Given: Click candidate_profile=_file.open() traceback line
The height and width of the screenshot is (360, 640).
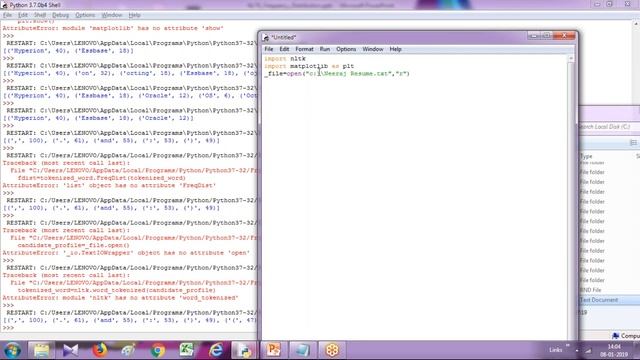Looking at the screenshot, I should (73, 245).
